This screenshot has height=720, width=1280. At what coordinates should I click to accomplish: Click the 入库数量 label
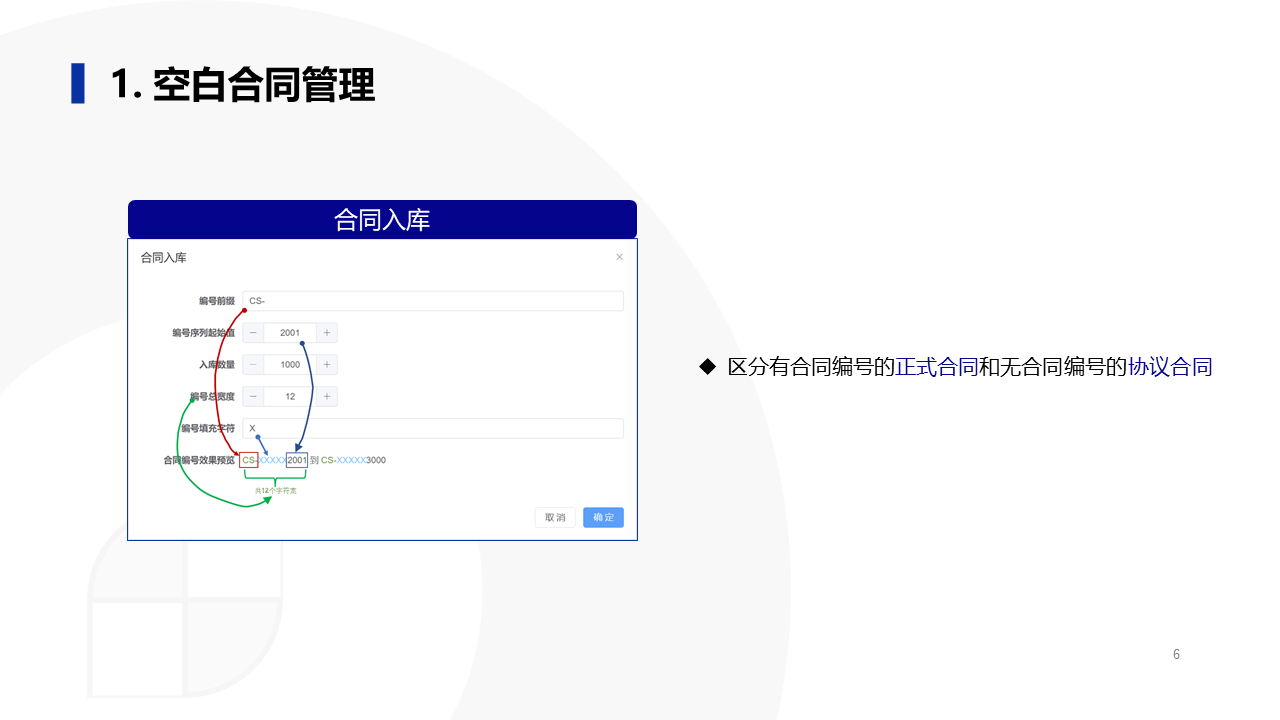[216, 365]
